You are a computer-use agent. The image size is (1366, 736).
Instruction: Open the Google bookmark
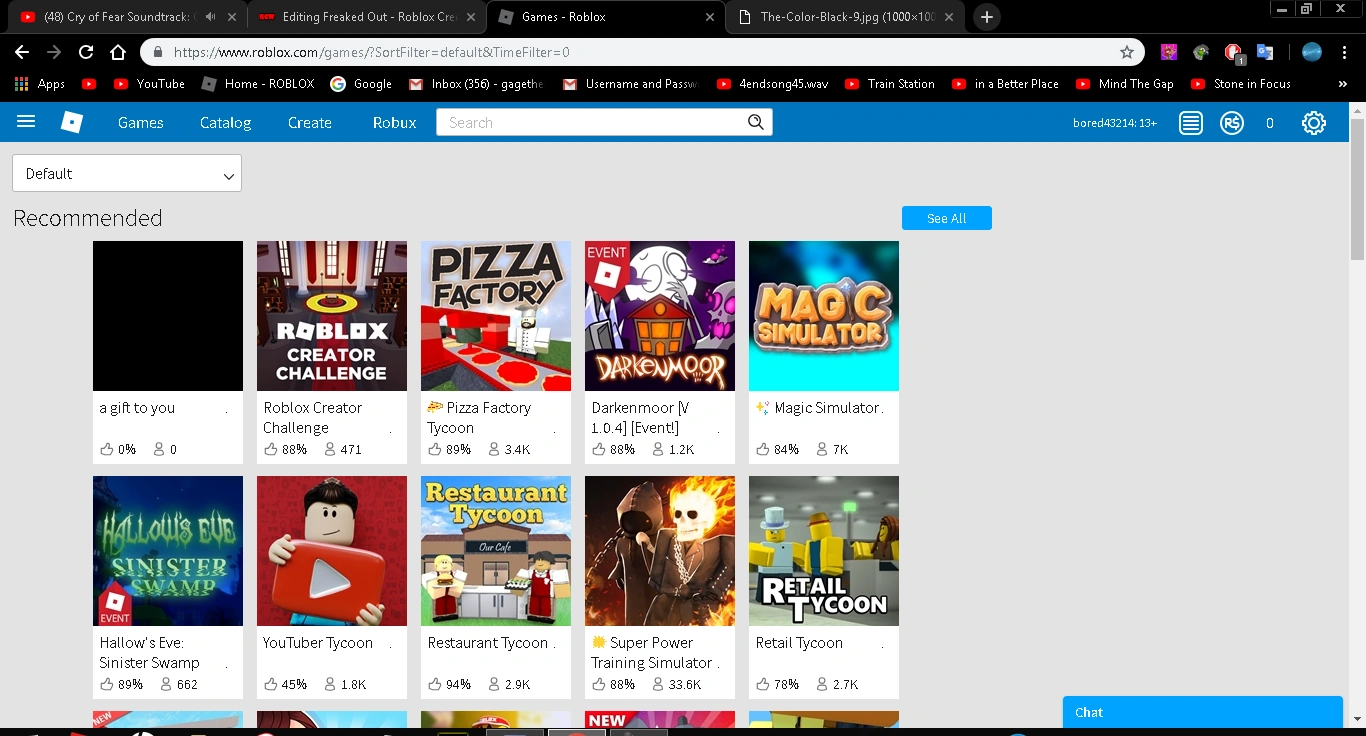361,84
